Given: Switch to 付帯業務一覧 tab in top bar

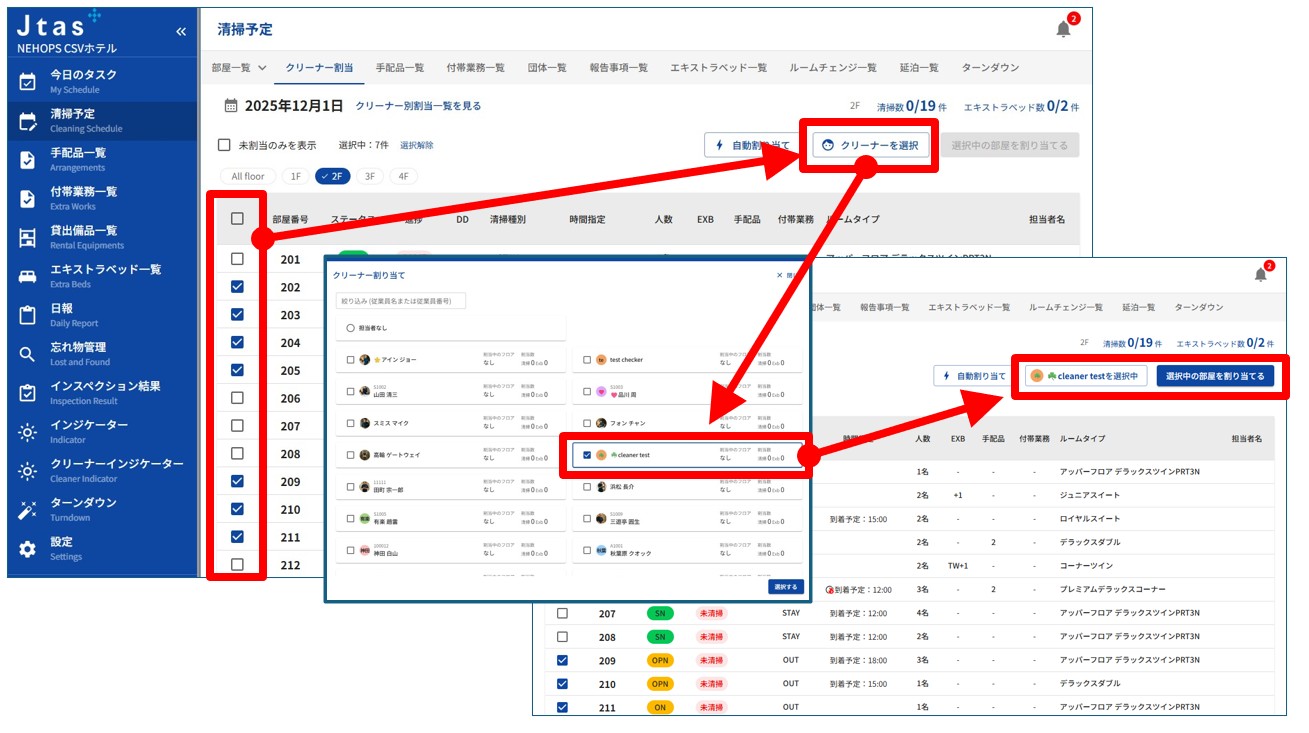Looking at the screenshot, I should (474, 67).
